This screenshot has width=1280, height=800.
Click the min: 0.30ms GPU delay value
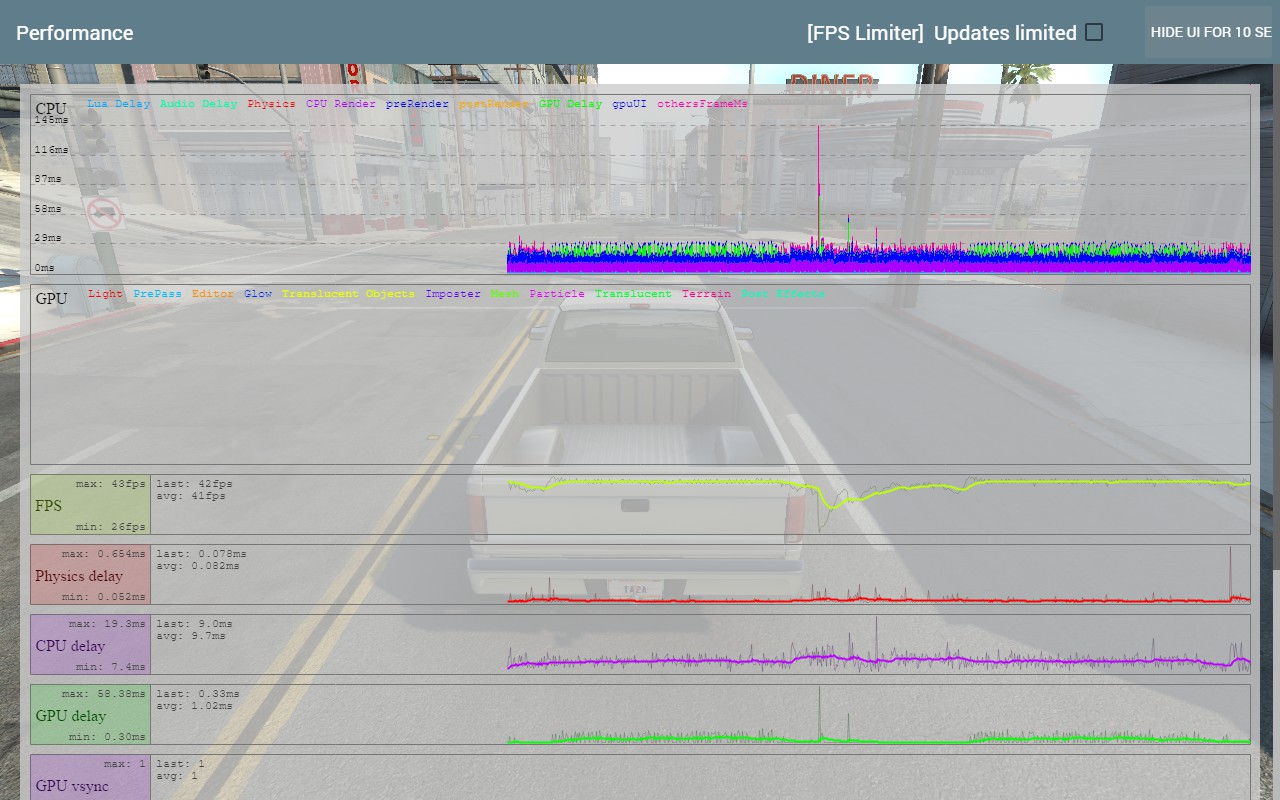(x=107, y=737)
